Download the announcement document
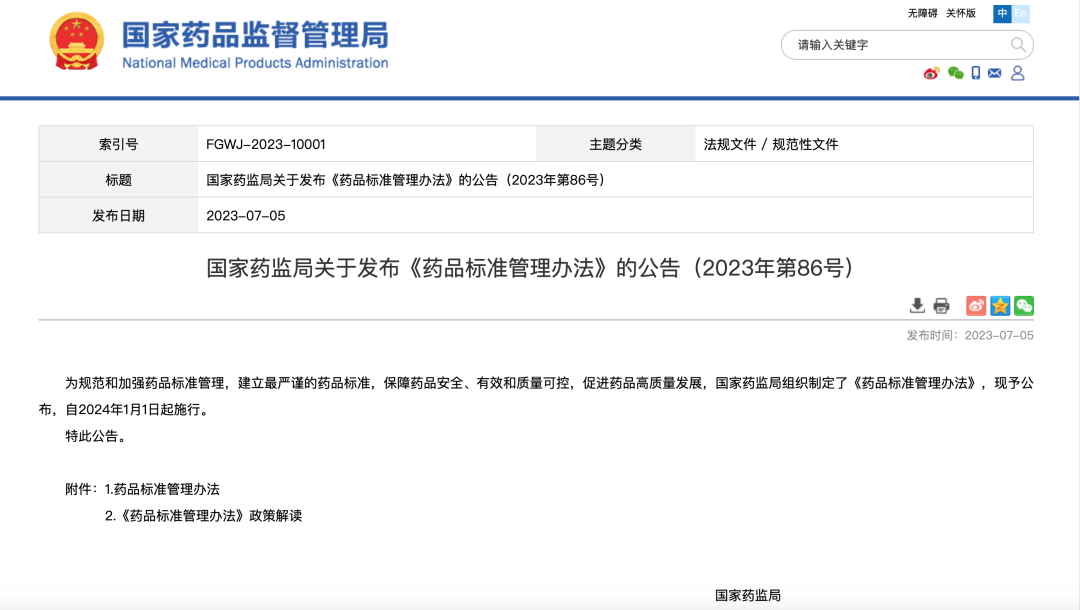This screenshot has width=1080, height=610. pos(918,306)
